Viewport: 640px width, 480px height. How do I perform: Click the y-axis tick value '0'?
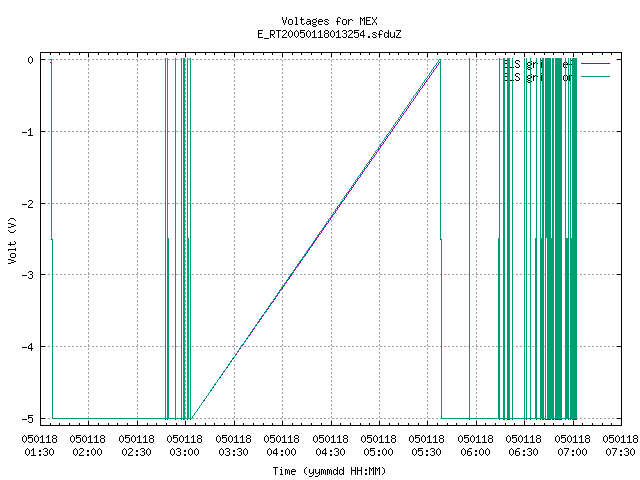coord(30,60)
